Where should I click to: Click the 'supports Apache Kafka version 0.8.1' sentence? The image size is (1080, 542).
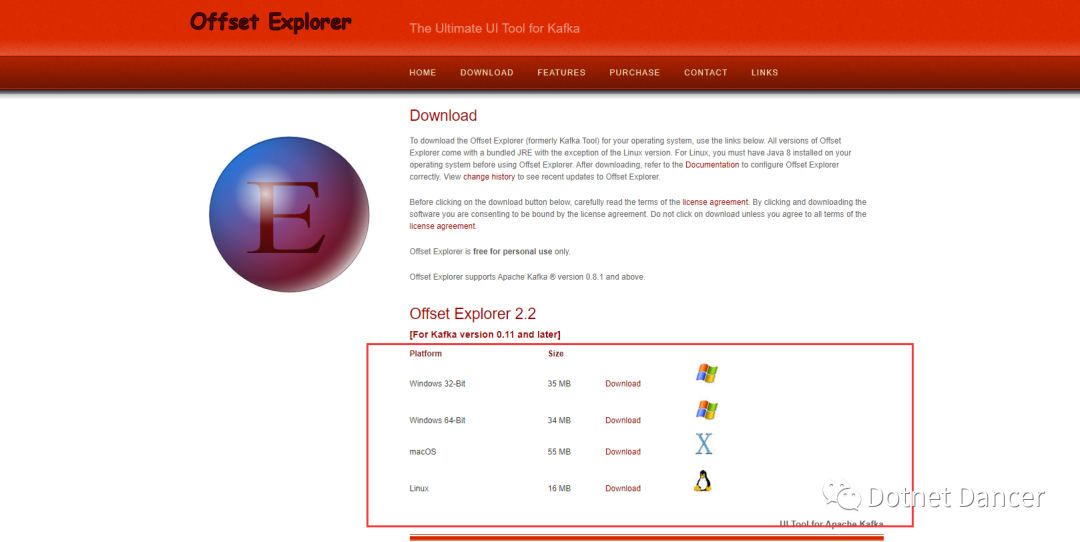(527, 277)
